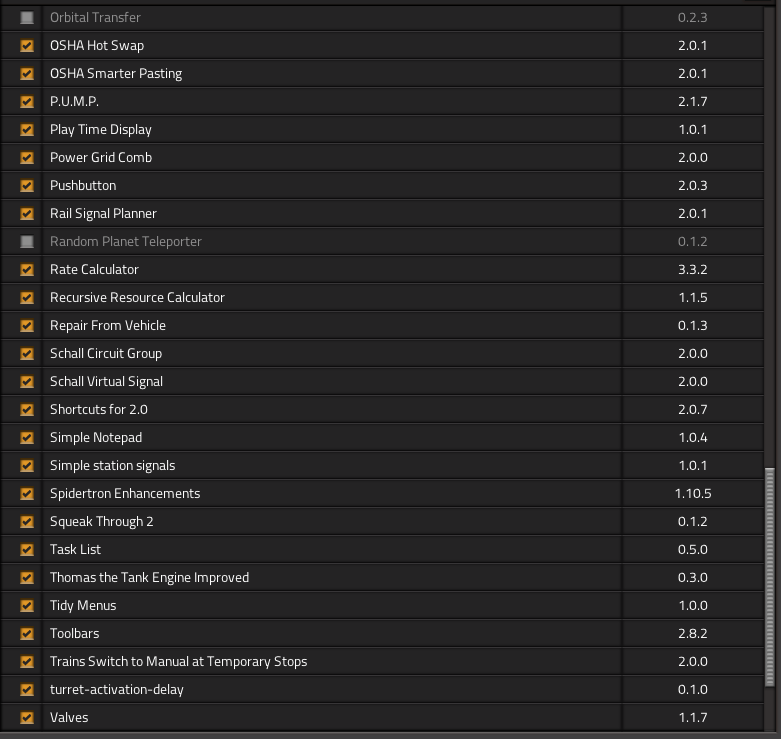Select the P.U.M.P. mod name

click(x=74, y=102)
